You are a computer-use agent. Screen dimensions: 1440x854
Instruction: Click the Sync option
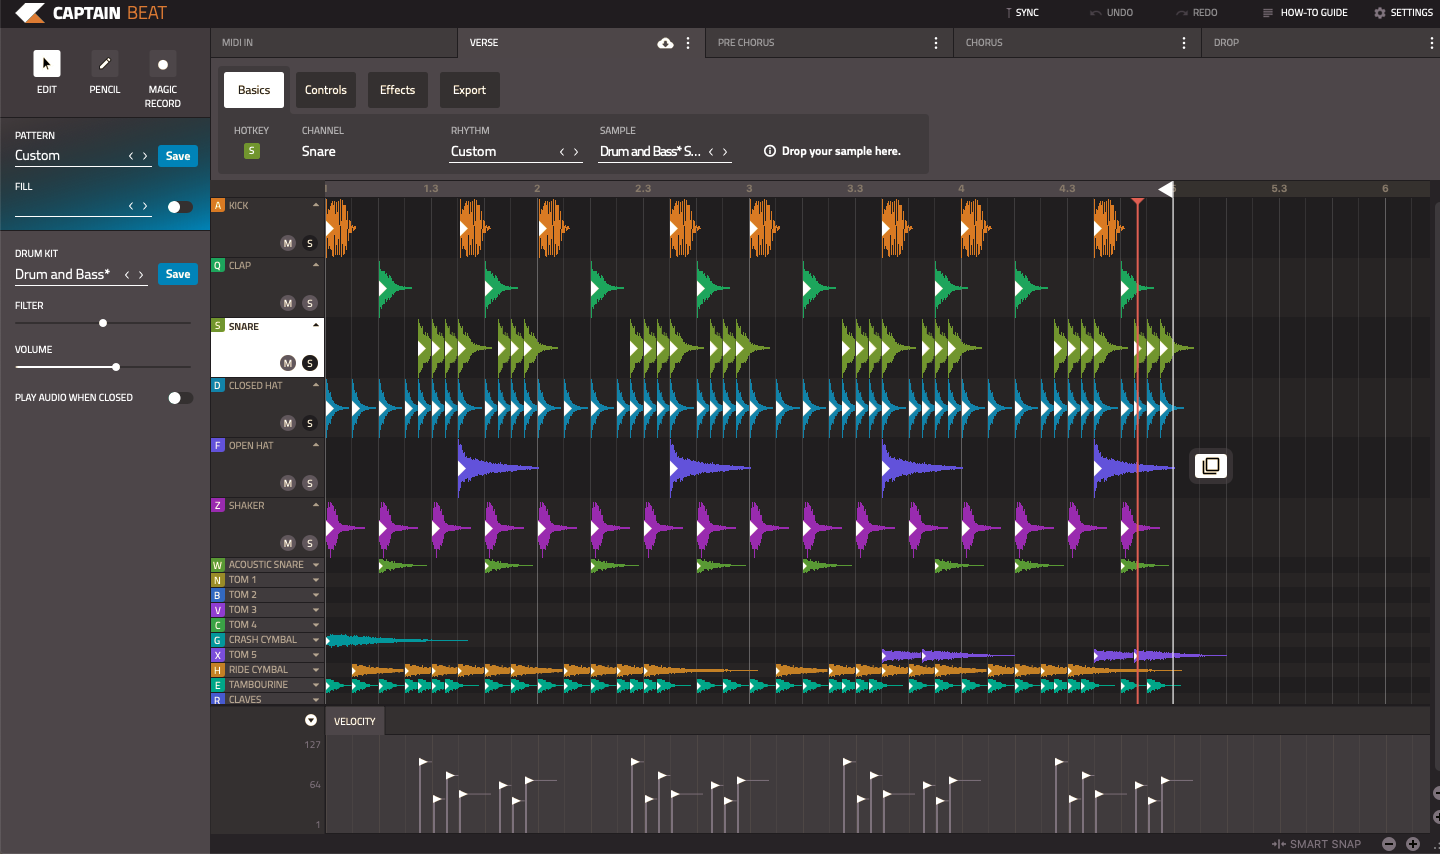tap(1022, 13)
